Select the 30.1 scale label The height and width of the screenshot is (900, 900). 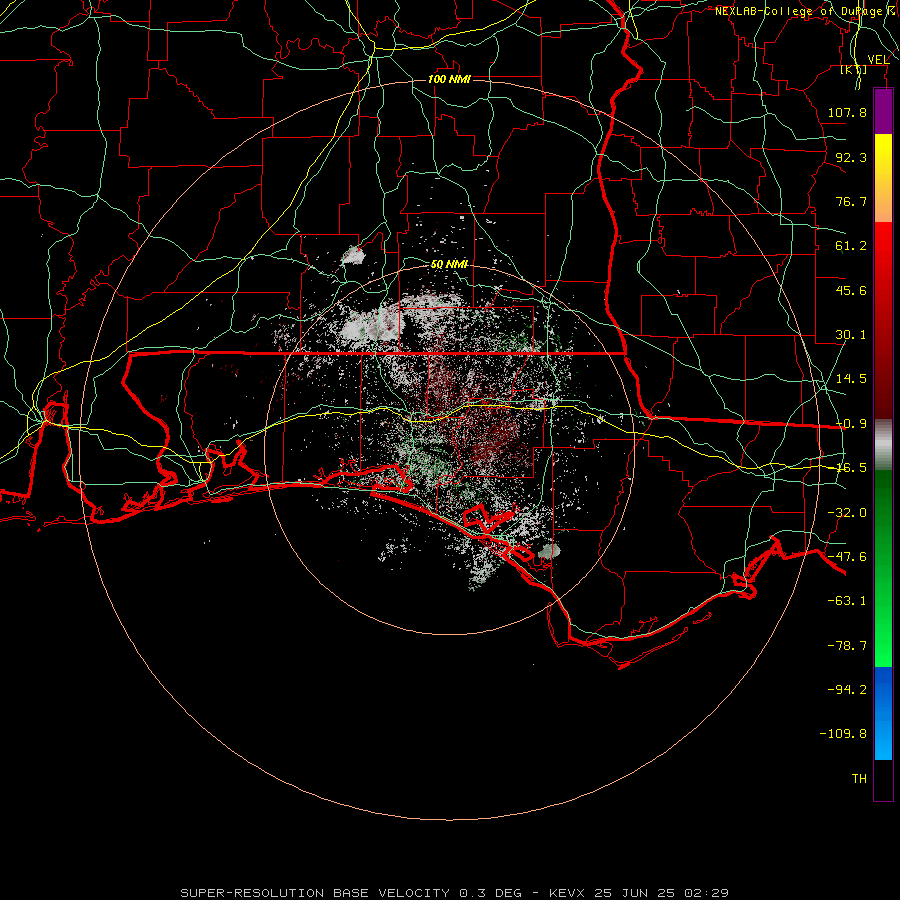[851, 335]
